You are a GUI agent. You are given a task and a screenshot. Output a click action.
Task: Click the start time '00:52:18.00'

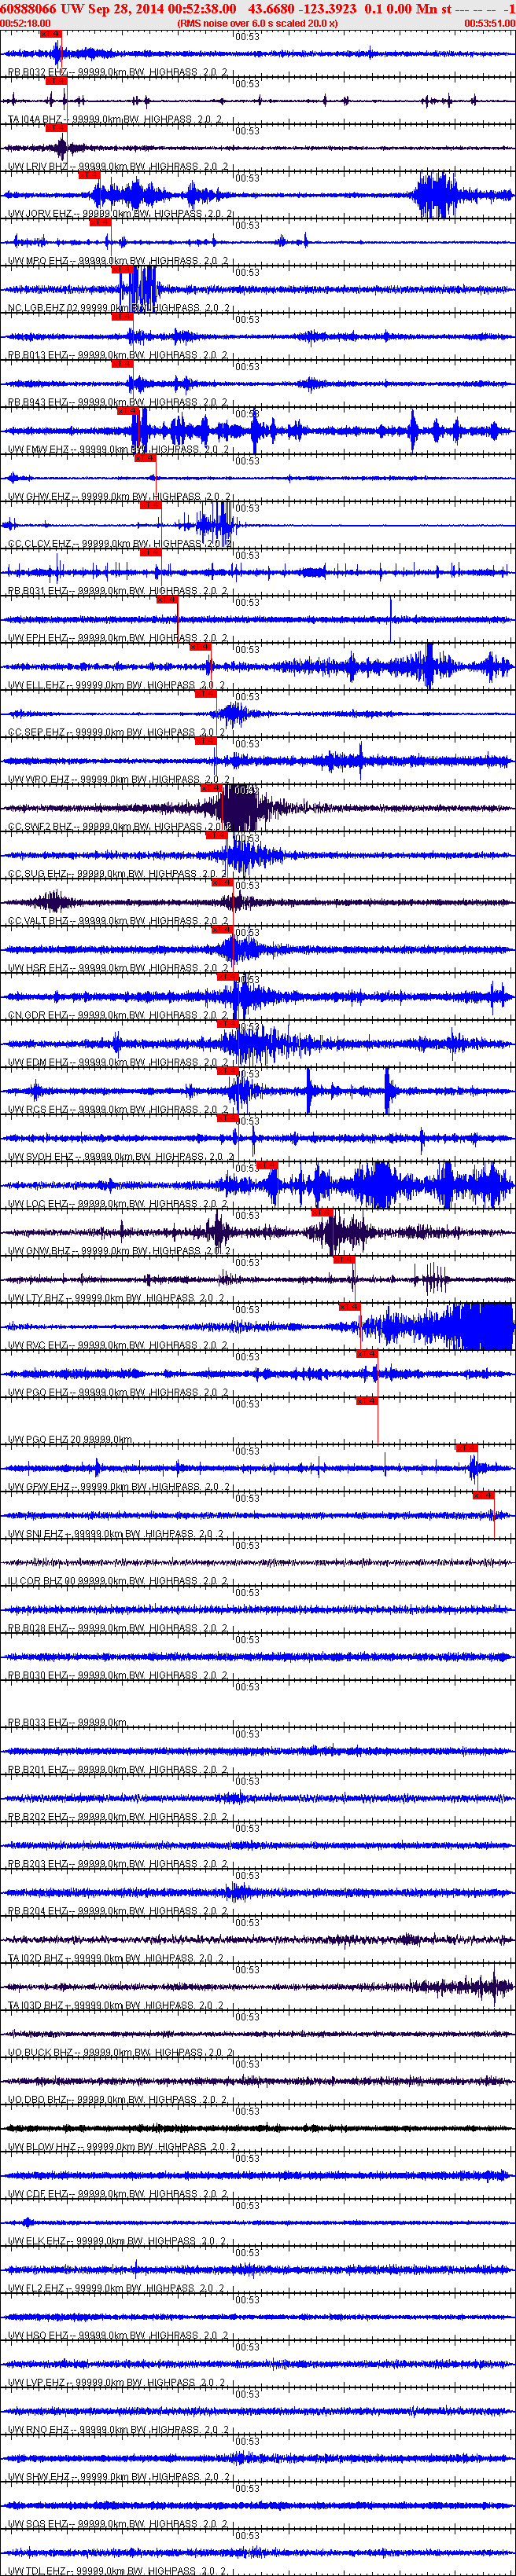coord(25,23)
